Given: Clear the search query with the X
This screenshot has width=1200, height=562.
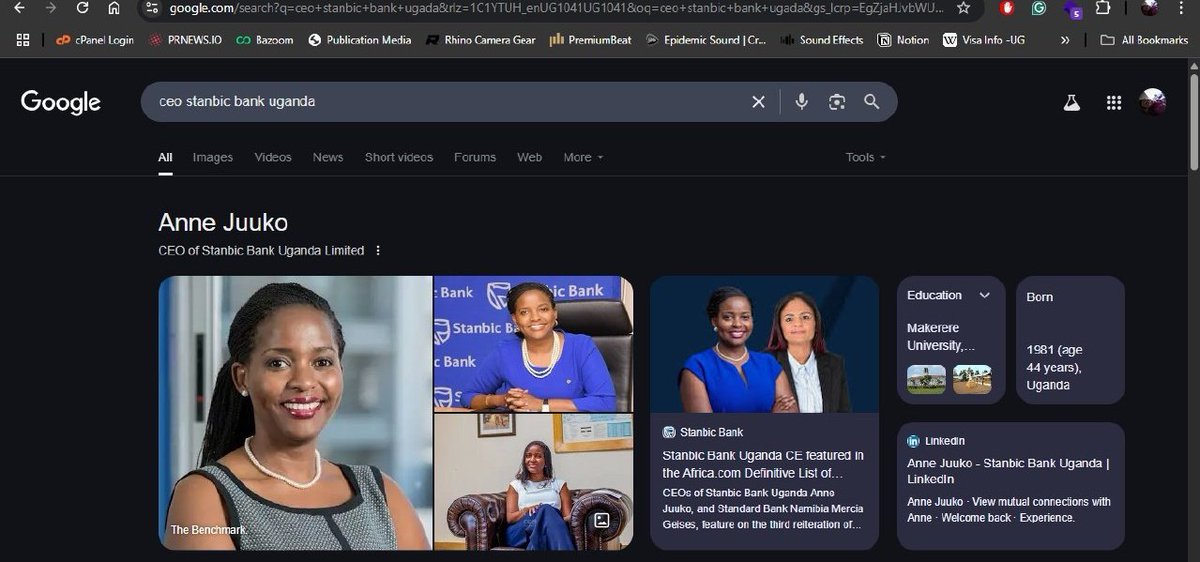Looking at the screenshot, I should (758, 102).
